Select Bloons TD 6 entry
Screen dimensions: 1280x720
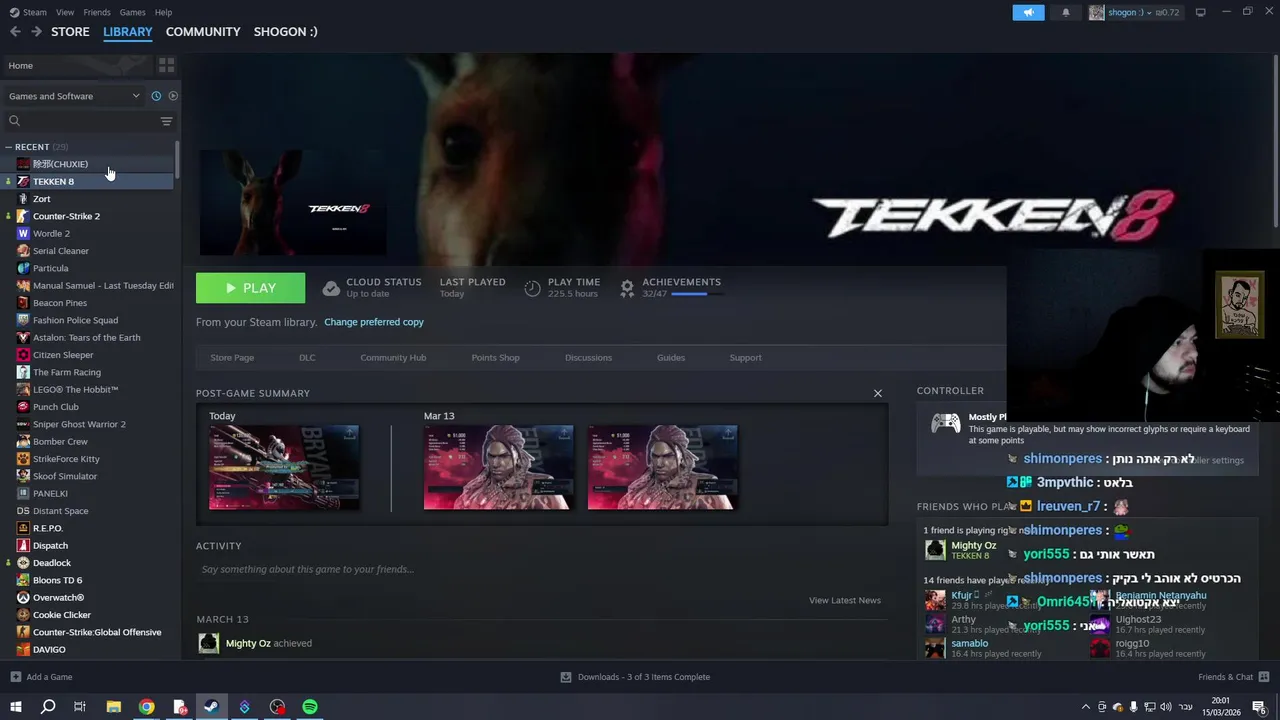[88, 580]
